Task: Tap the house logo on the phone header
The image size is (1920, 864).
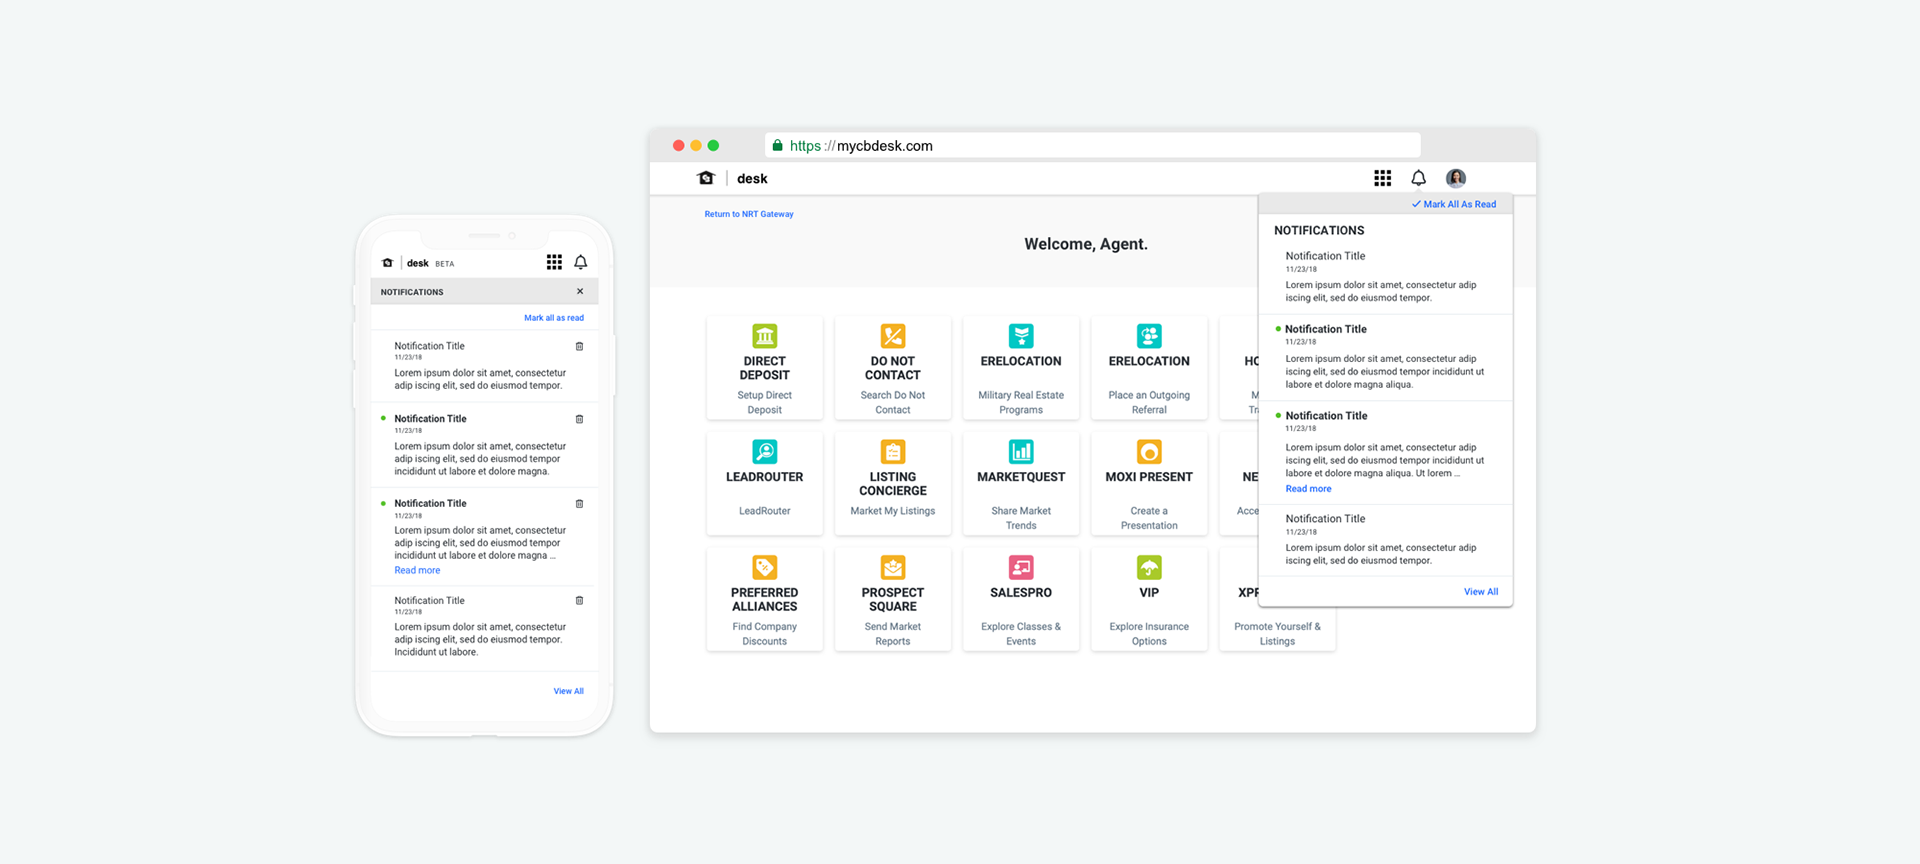Action: [x=388, y=263]
